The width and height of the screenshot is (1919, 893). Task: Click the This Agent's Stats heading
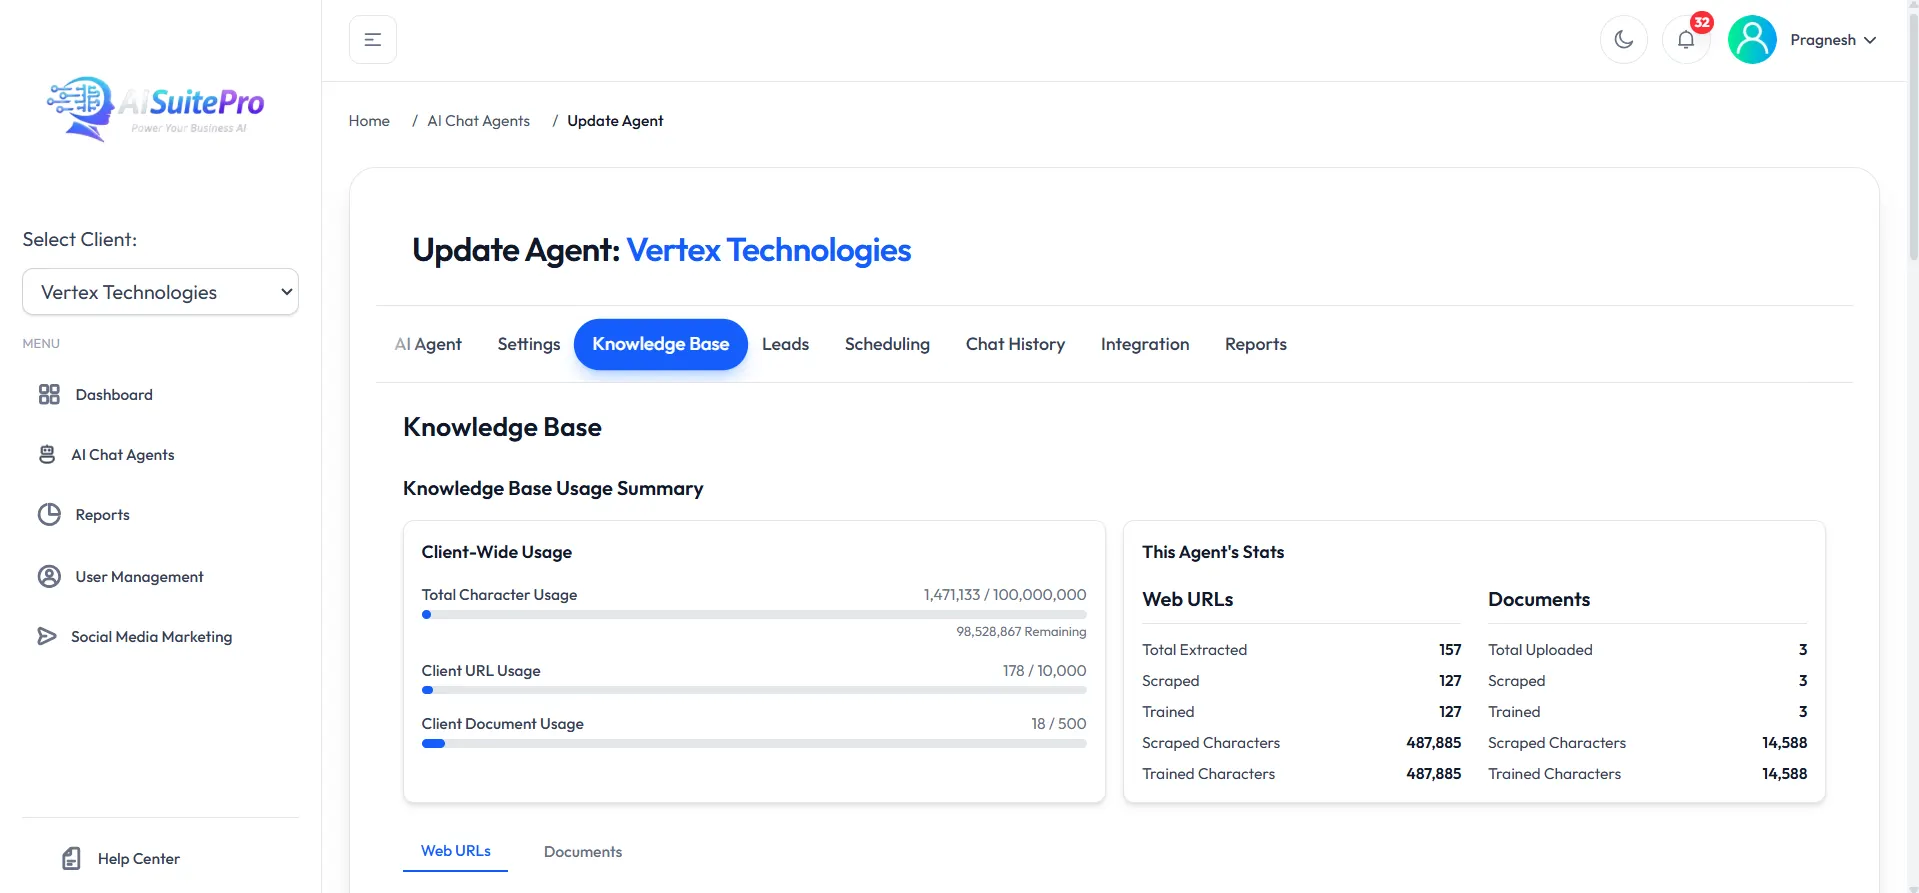1213,552
